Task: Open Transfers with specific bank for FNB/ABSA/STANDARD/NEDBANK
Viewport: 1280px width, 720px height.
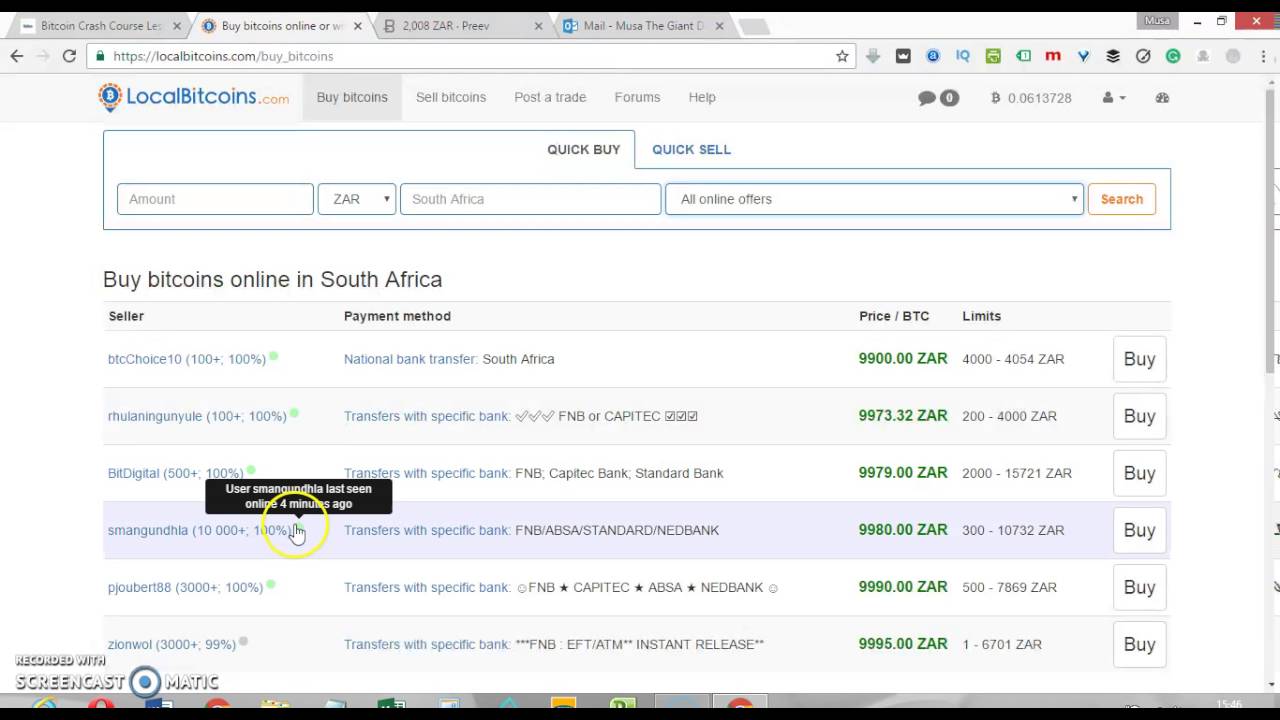Action: coord(427,530)
